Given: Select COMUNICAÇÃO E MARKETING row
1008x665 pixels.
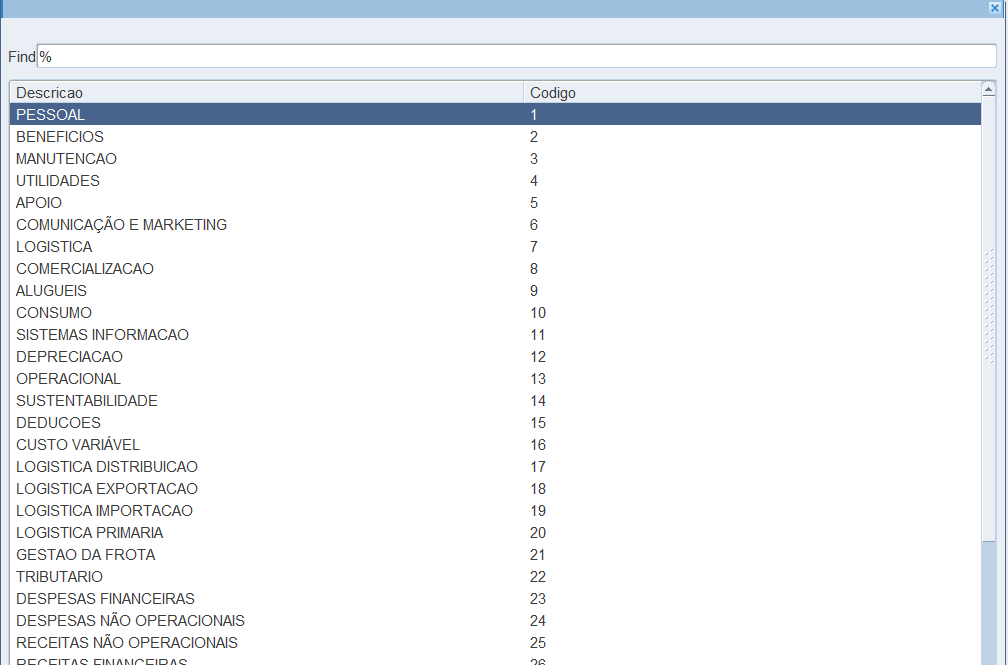Looking at the screenshot, I should (495, 224).
